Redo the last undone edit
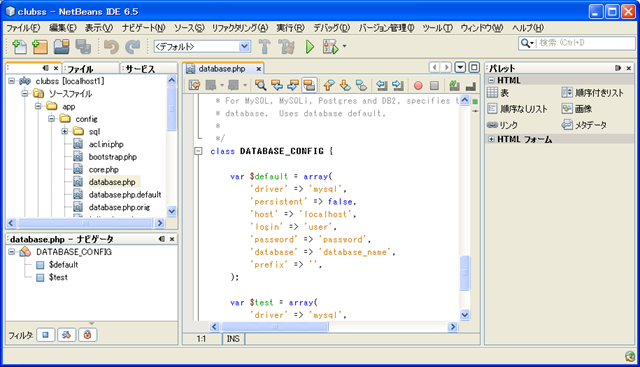Viewport: 640px width, 367px height. tap(132, 47)
